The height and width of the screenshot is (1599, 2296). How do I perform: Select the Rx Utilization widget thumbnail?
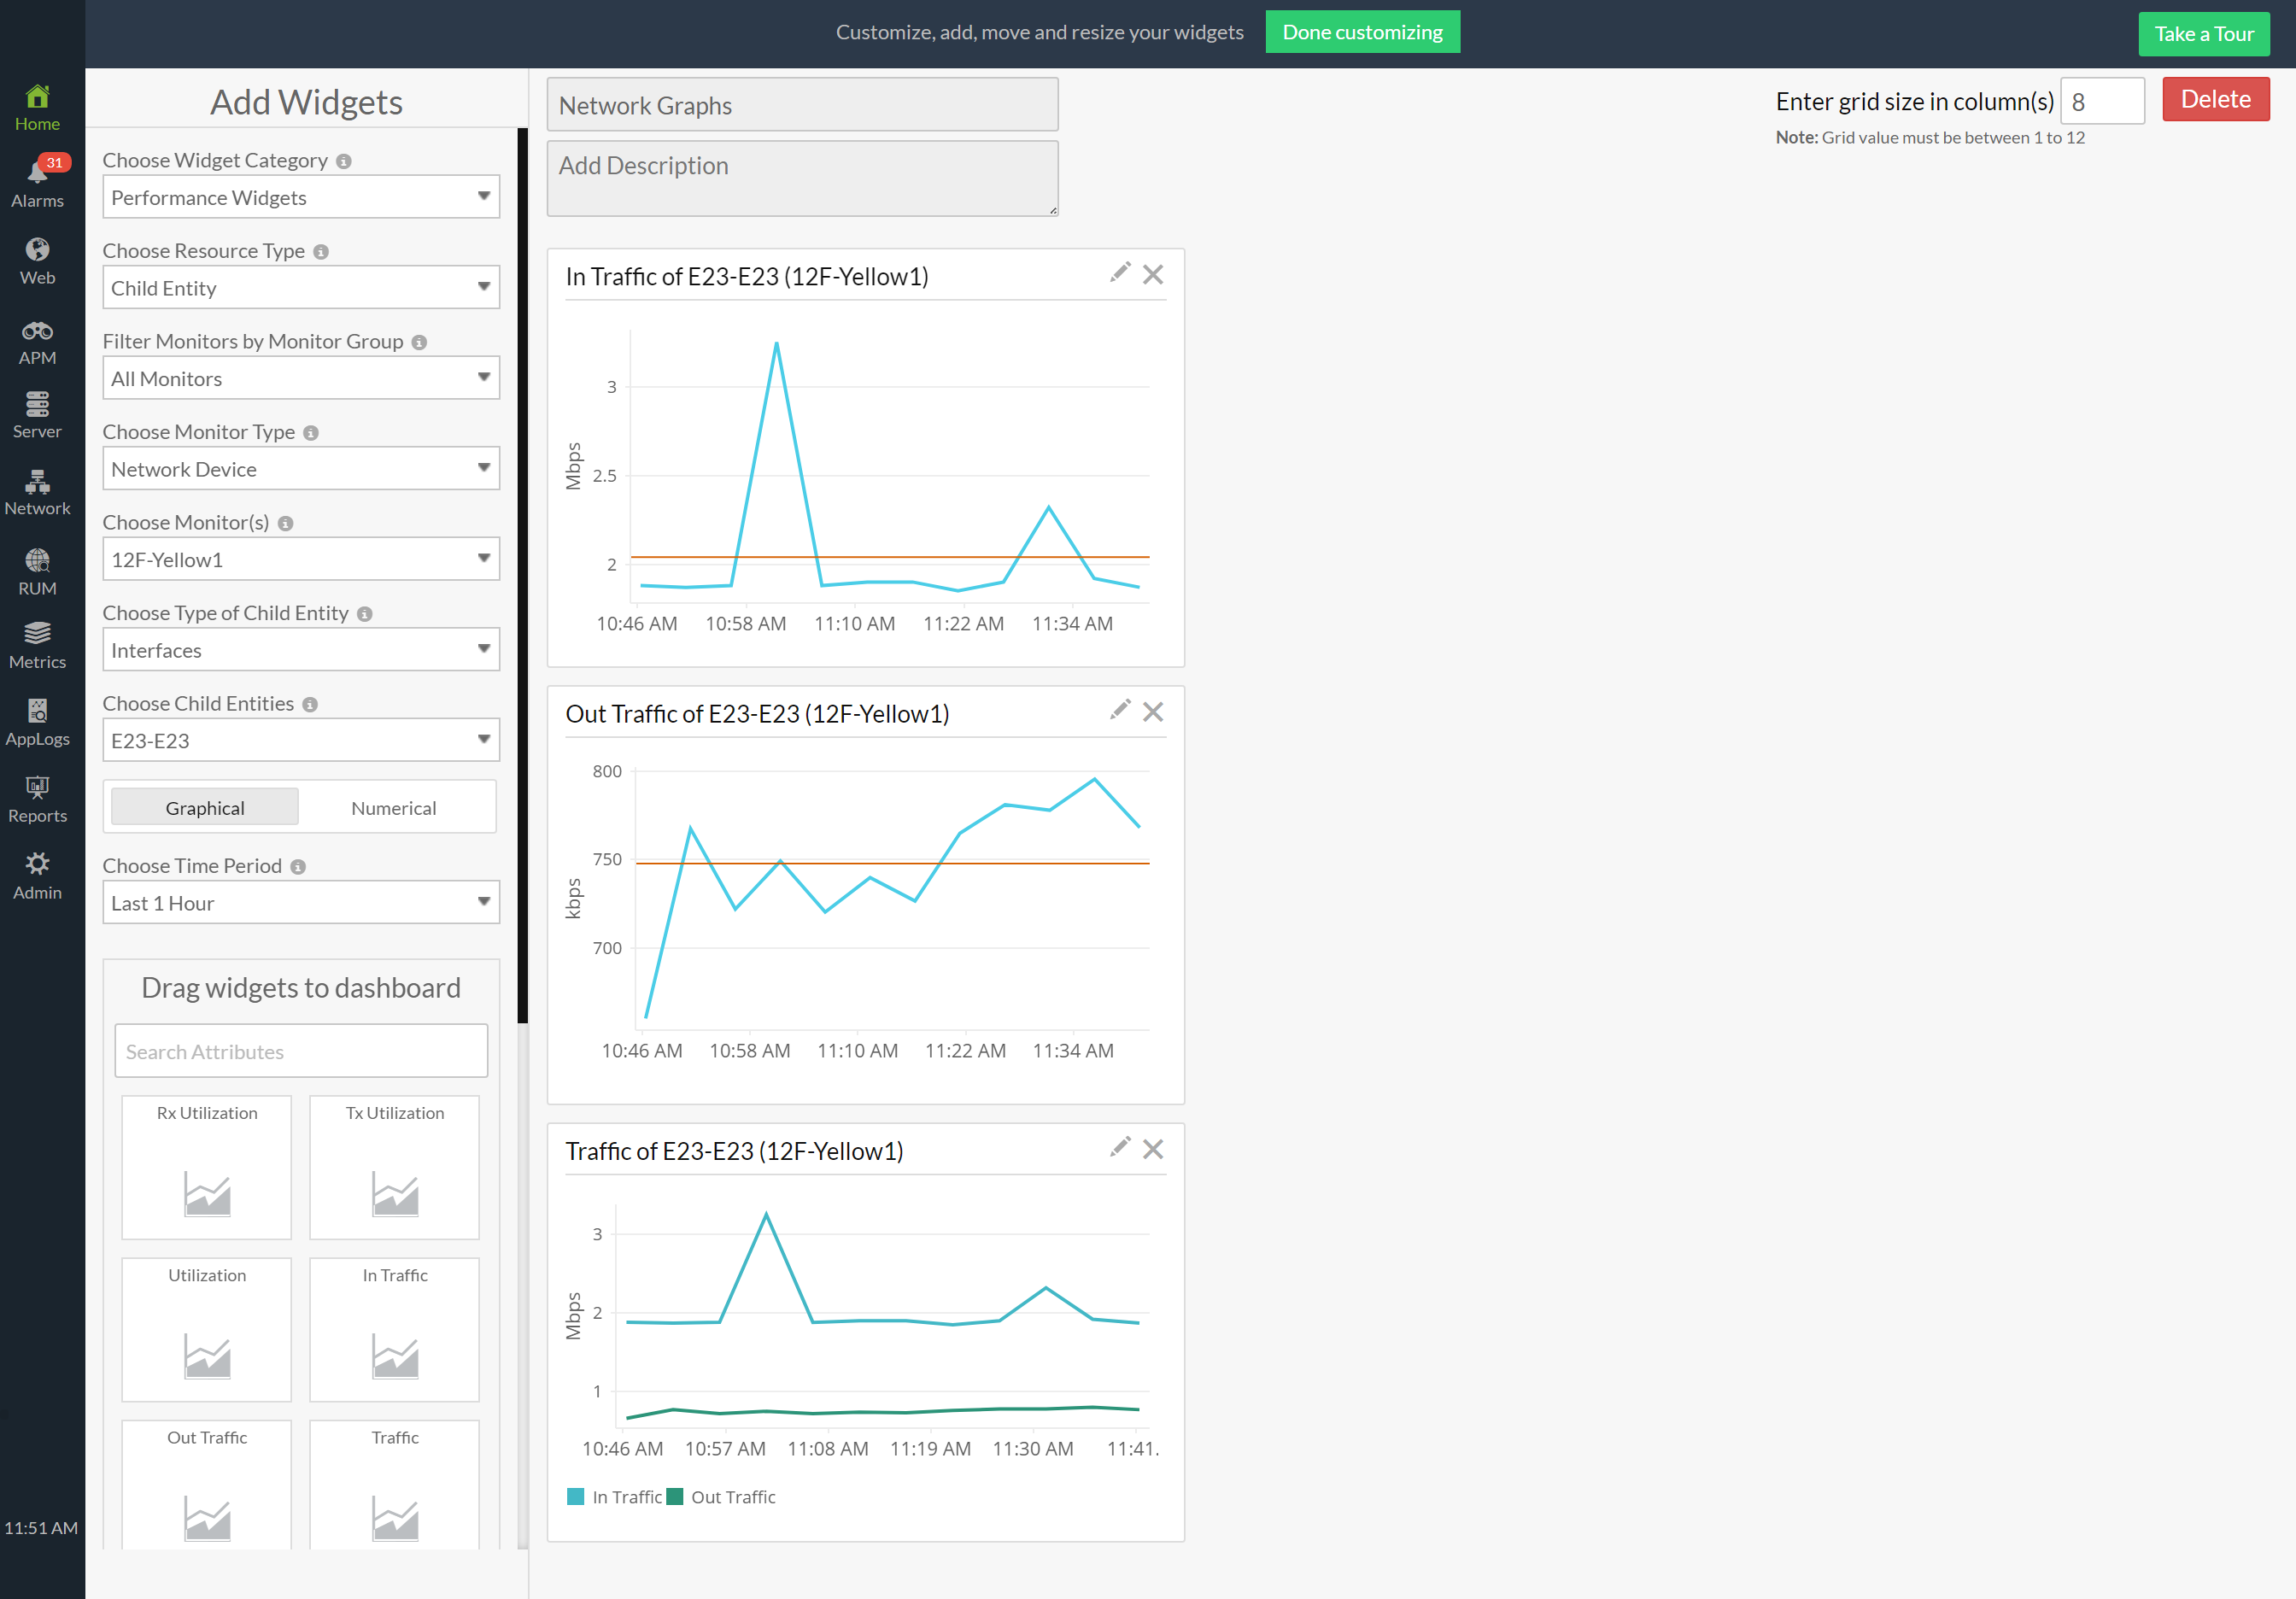click(205, 1167)
